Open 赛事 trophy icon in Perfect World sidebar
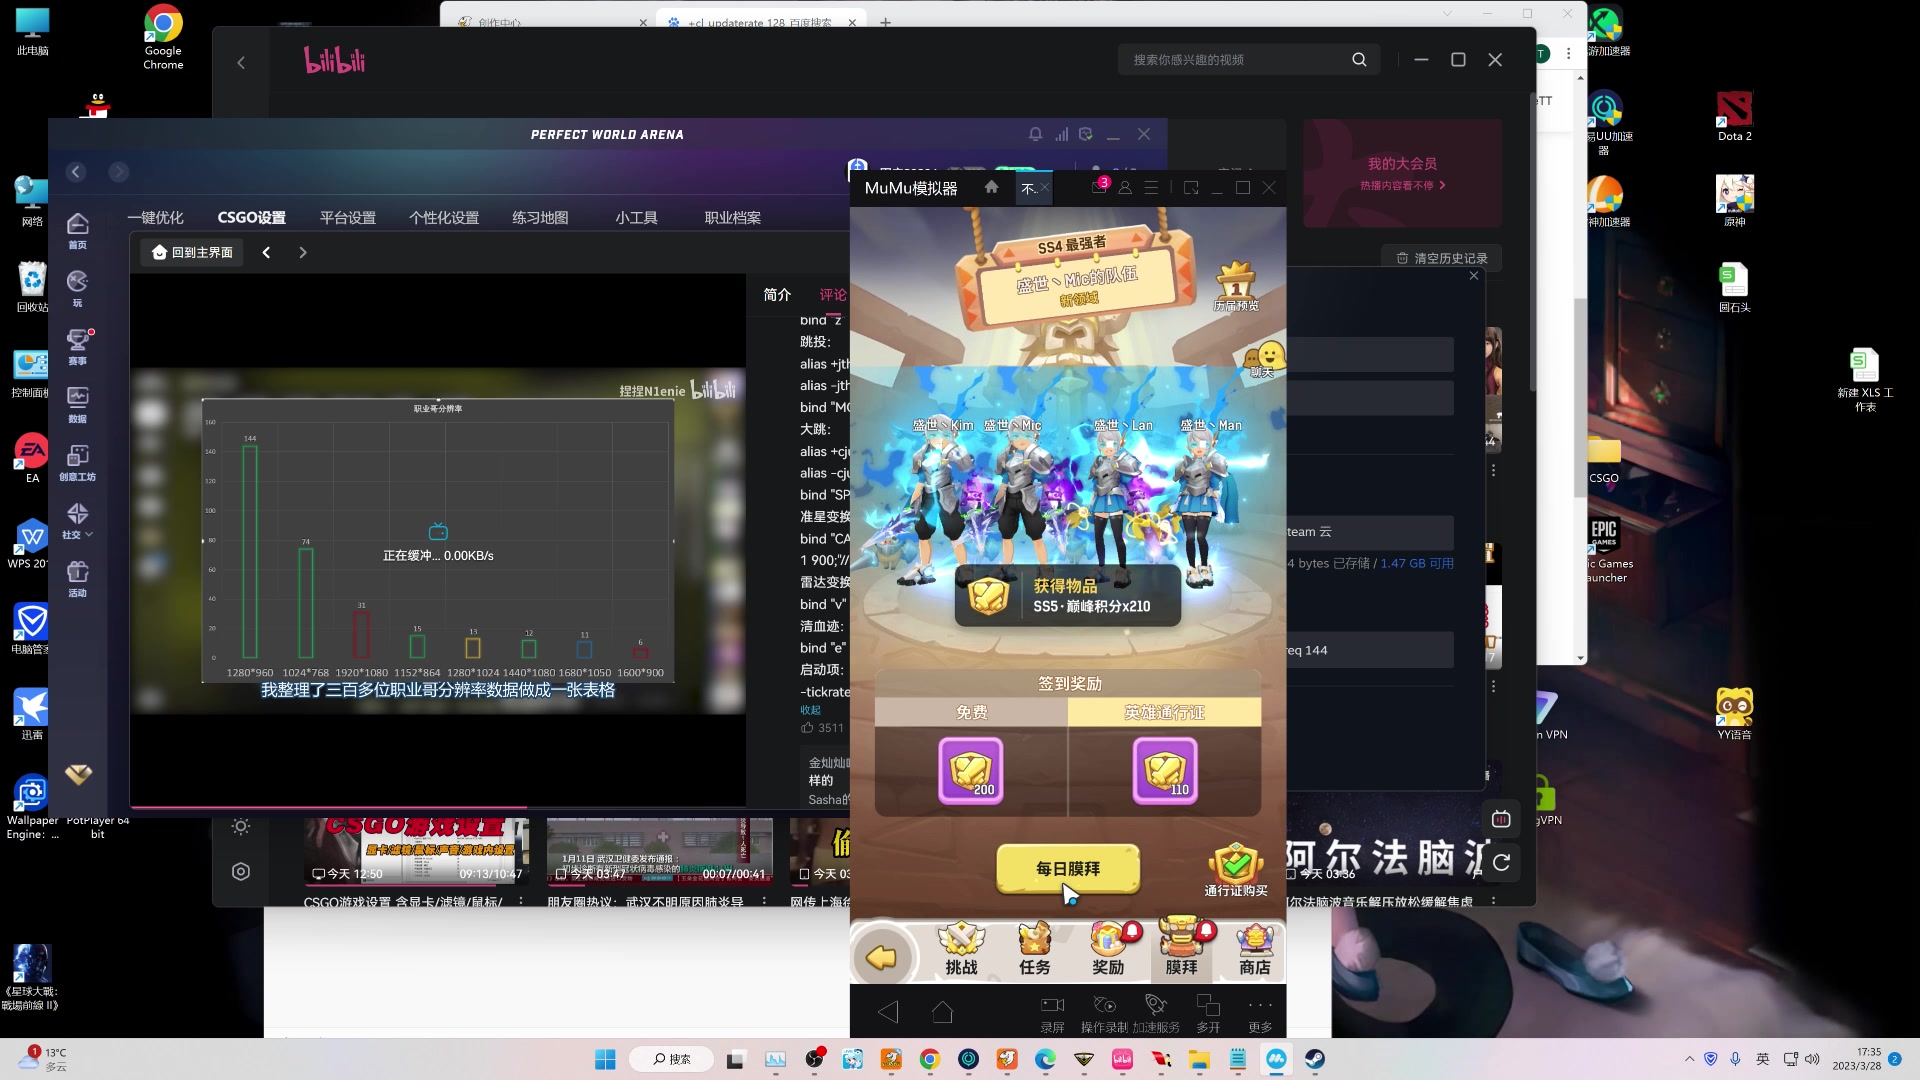The height and width of the screenshot is (1080, 1920). click(77, 346)
